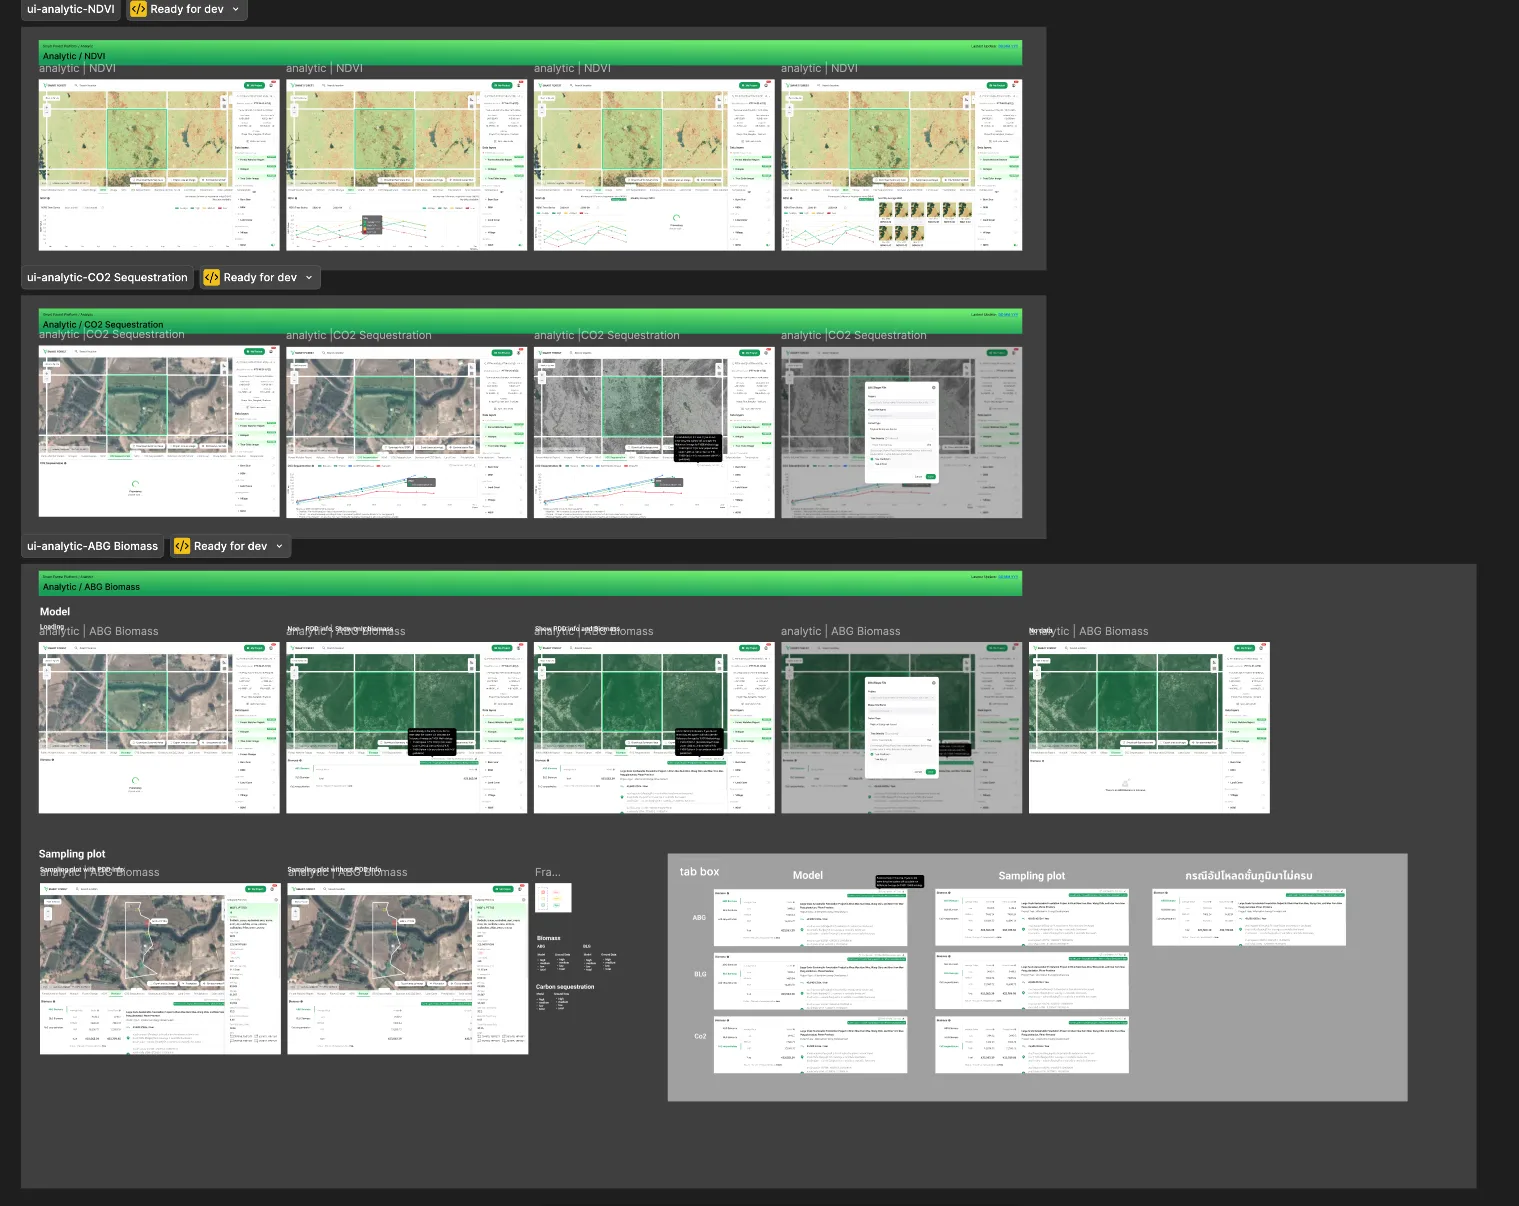The image size is (1519, 1206).
Task: Select the Sampling plot with PDD info frame
Action: tap(160, 969)
